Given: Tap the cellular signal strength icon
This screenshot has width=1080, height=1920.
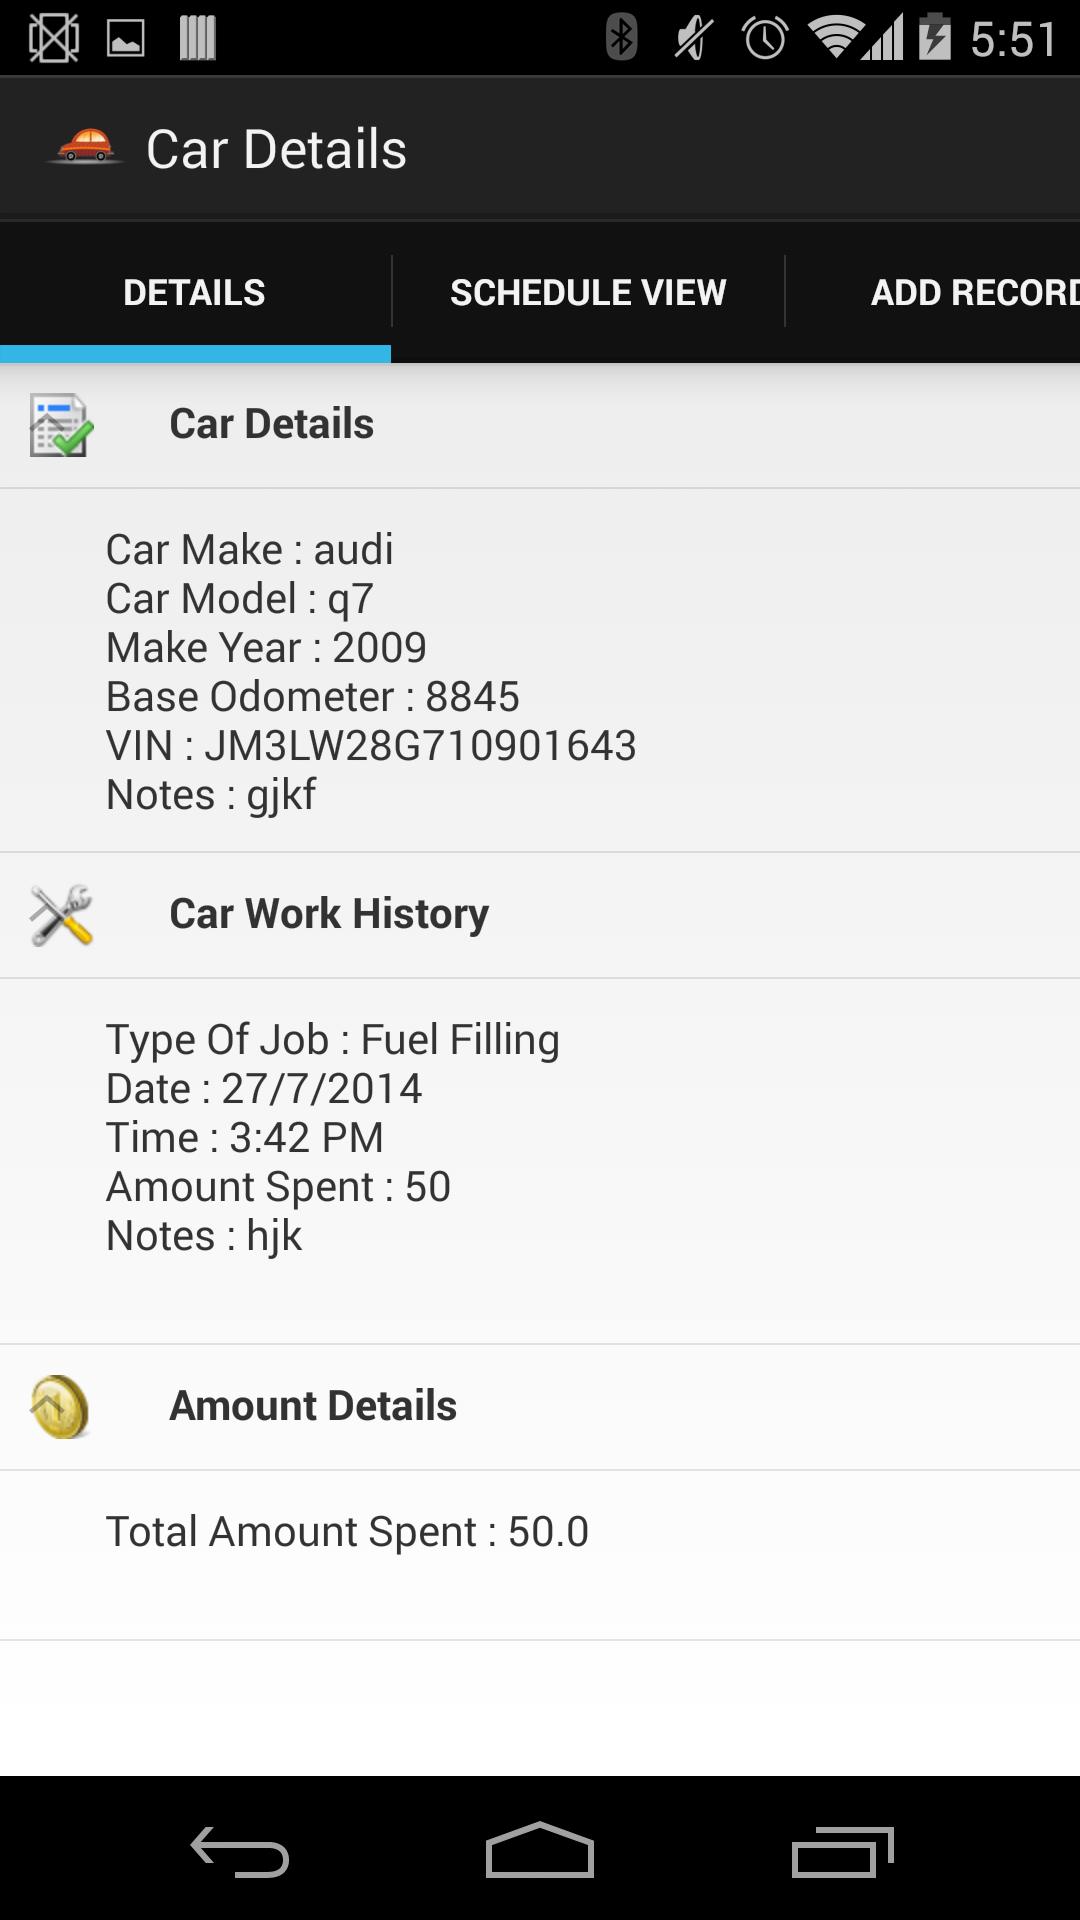Looking at the screenshot, I should (884, 38).
